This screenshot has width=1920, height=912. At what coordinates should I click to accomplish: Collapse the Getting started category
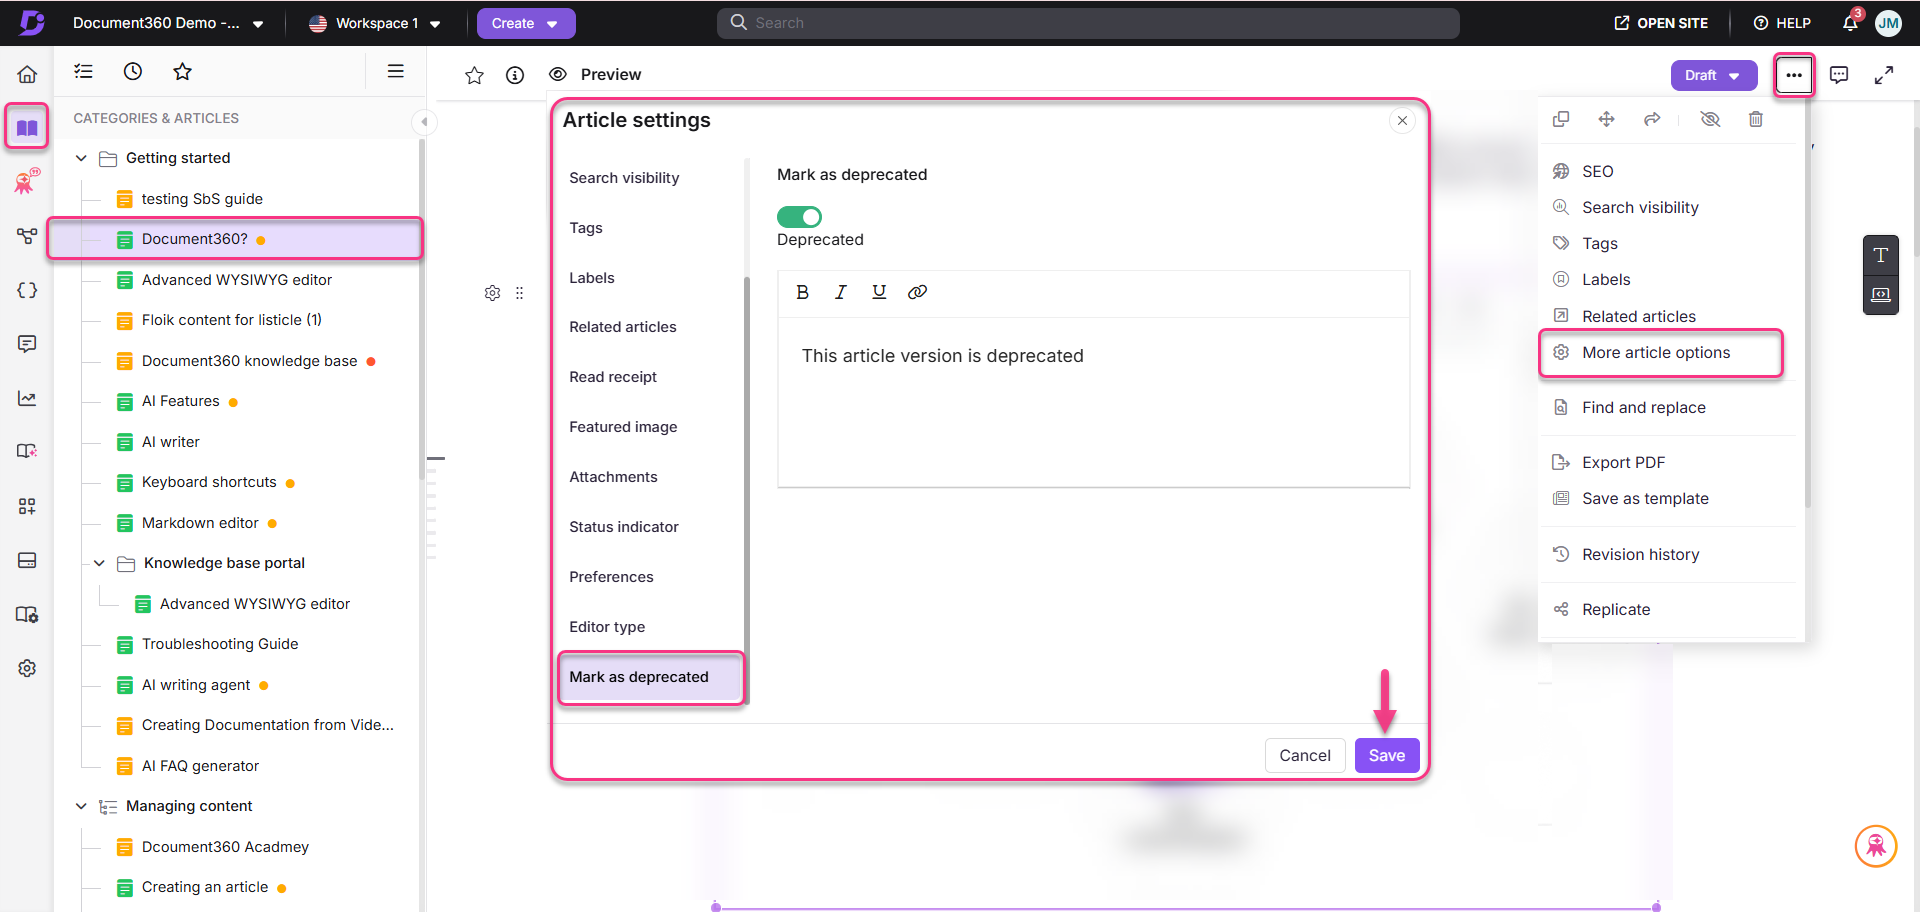[x=81, y=158]
